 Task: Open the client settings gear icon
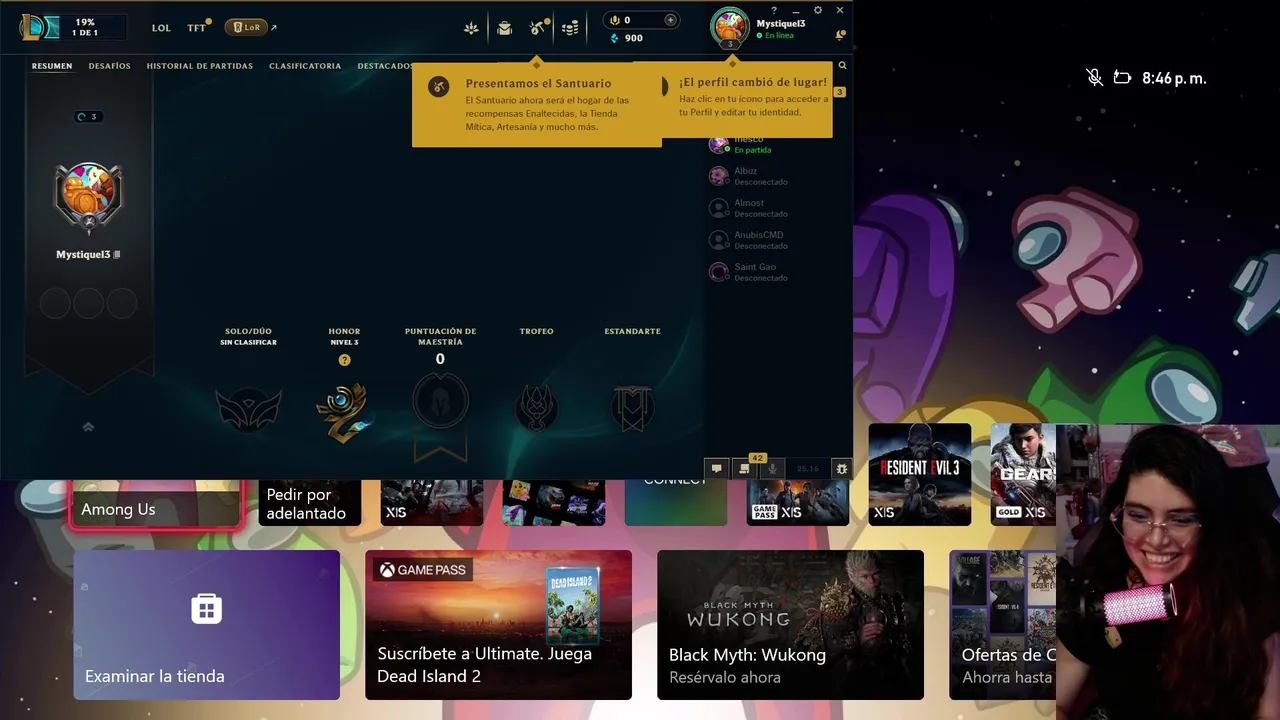tap(817, 10)
